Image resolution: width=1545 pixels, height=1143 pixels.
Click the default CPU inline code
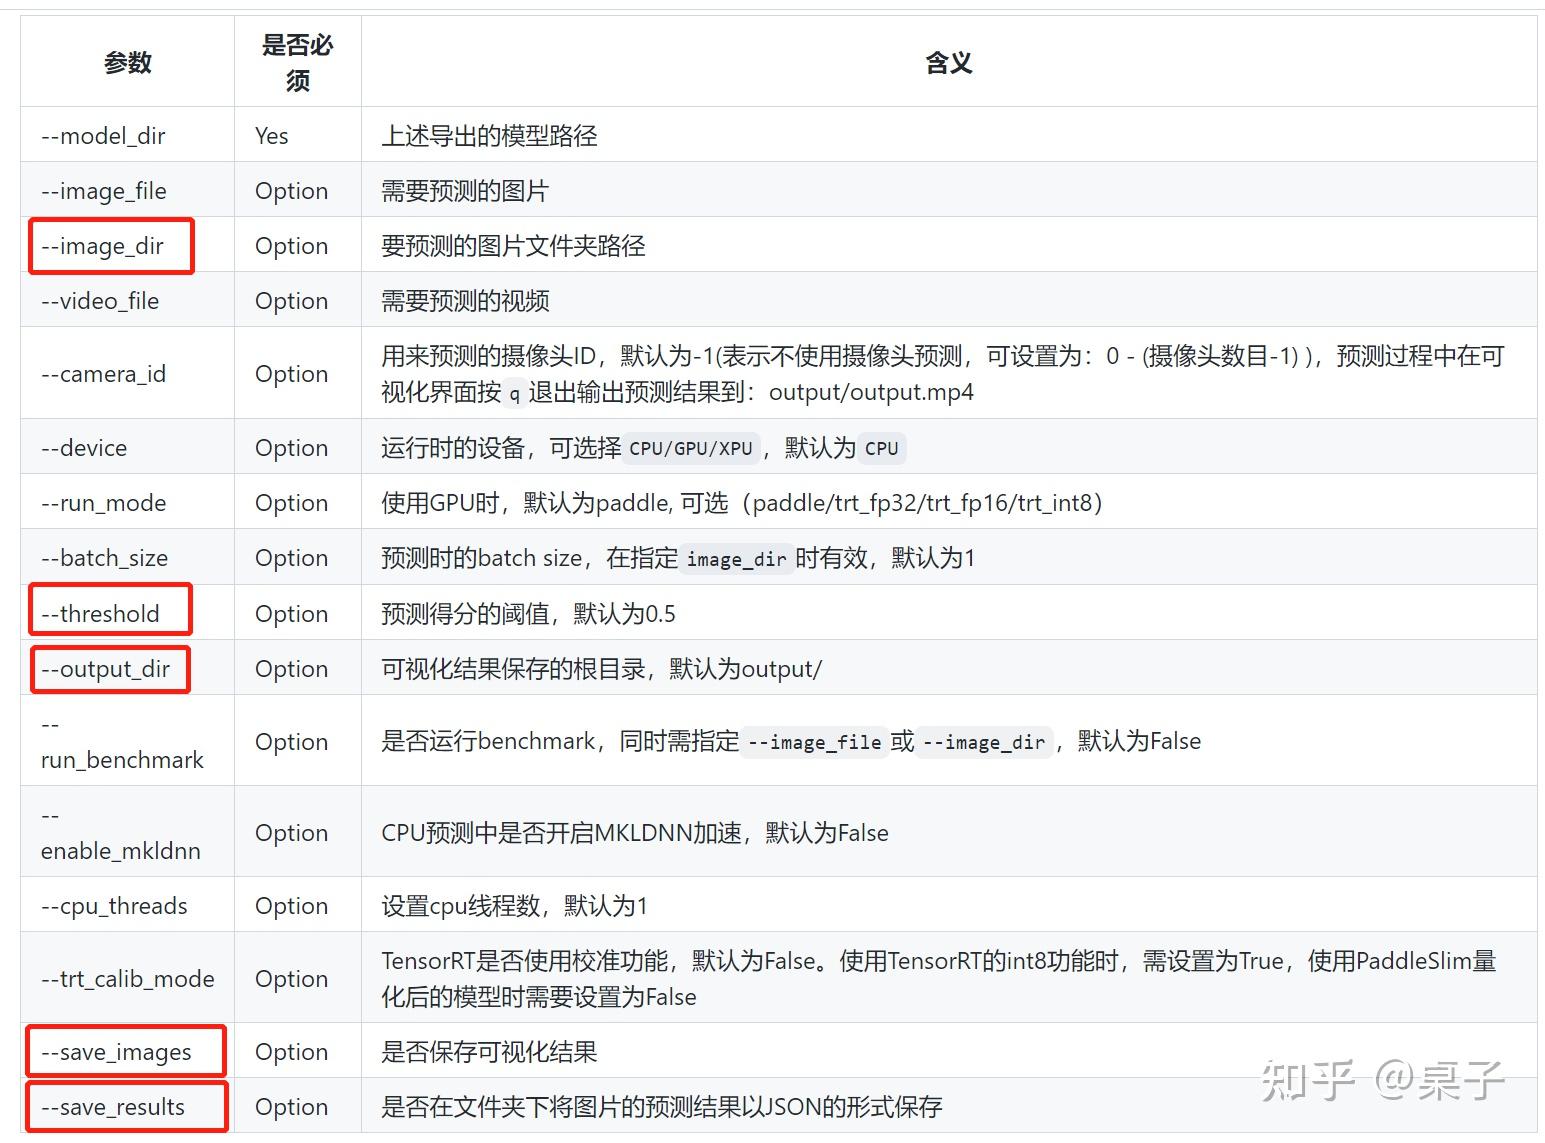882,448
